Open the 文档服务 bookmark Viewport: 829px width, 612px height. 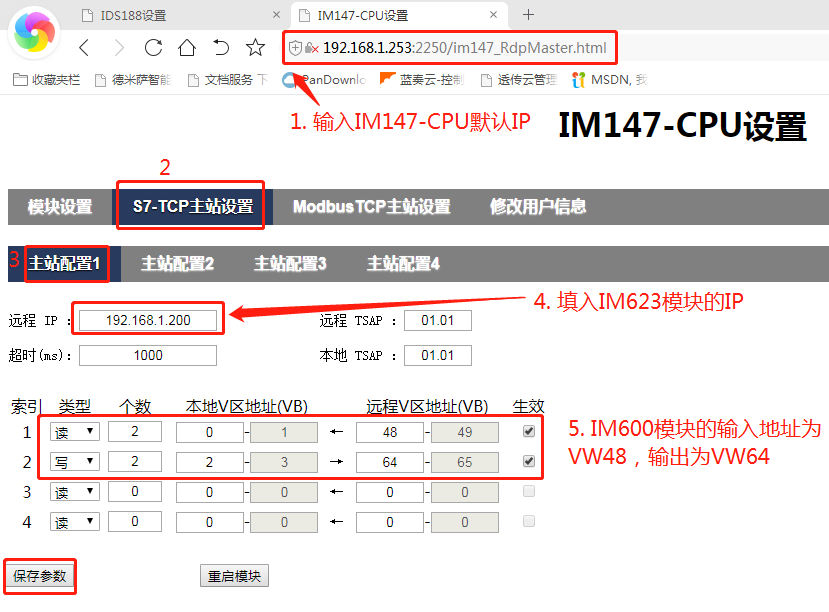coord(228,80)
